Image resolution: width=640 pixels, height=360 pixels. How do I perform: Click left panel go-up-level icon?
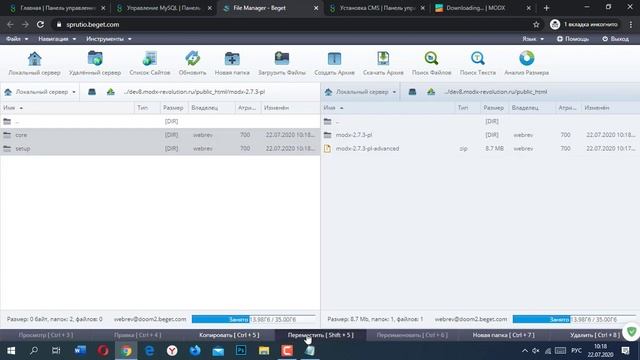pyautogui.click(x=111, y=92)
